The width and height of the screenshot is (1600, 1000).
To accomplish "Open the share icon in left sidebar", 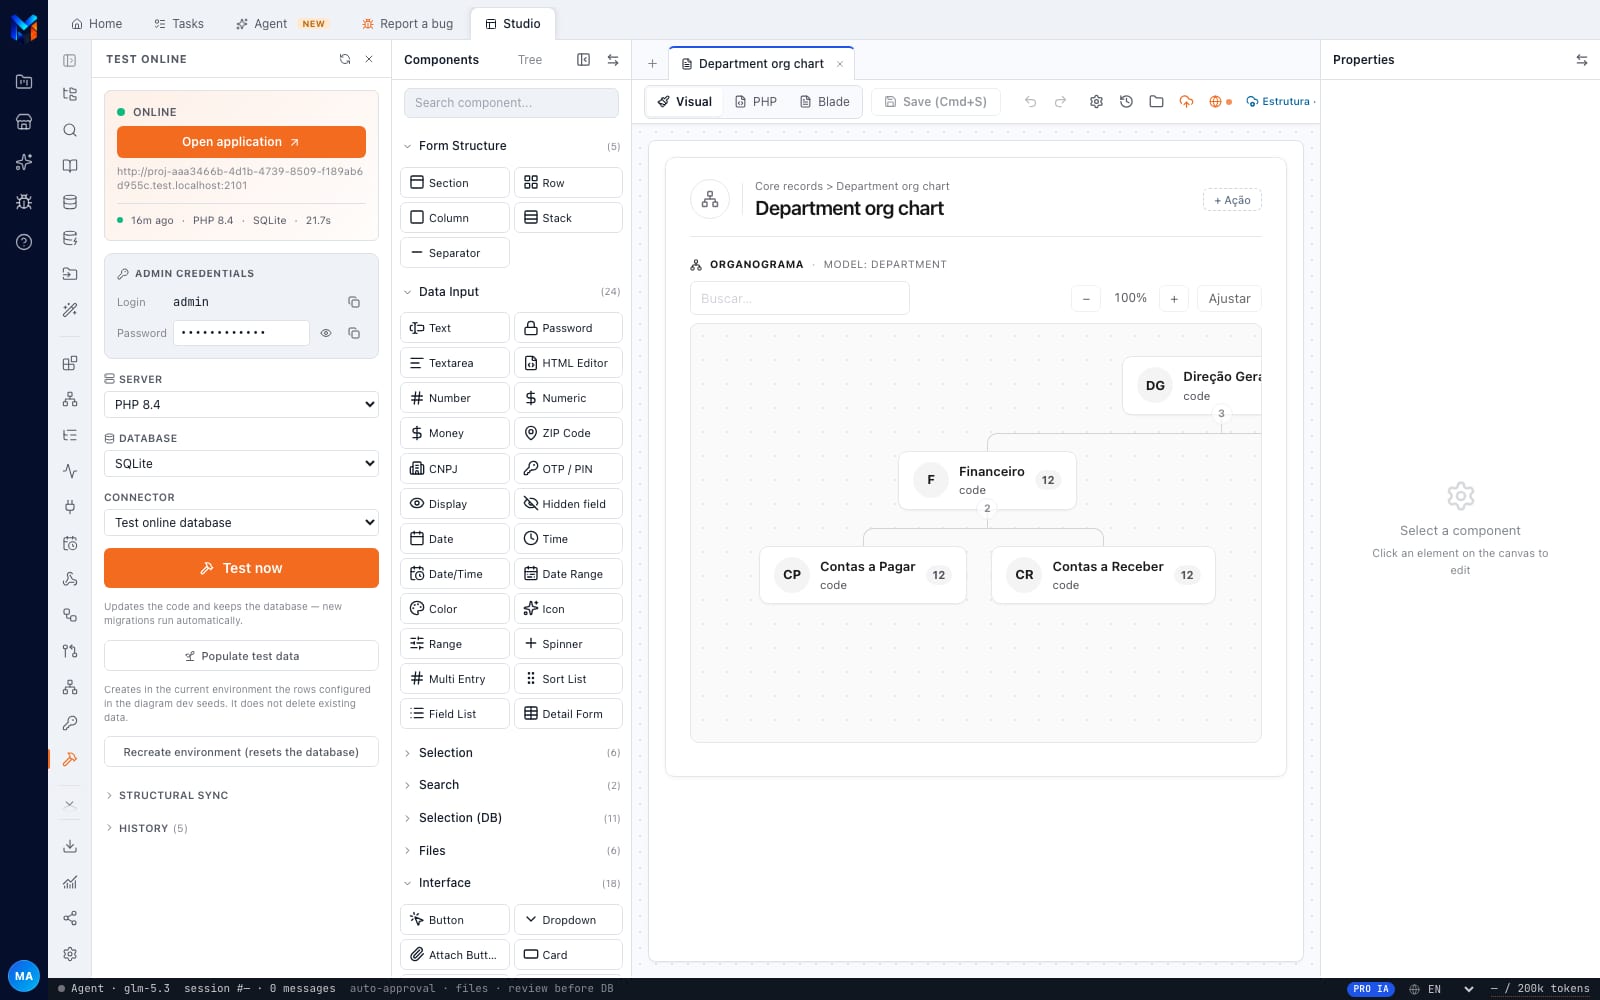I will pos(70,918).
